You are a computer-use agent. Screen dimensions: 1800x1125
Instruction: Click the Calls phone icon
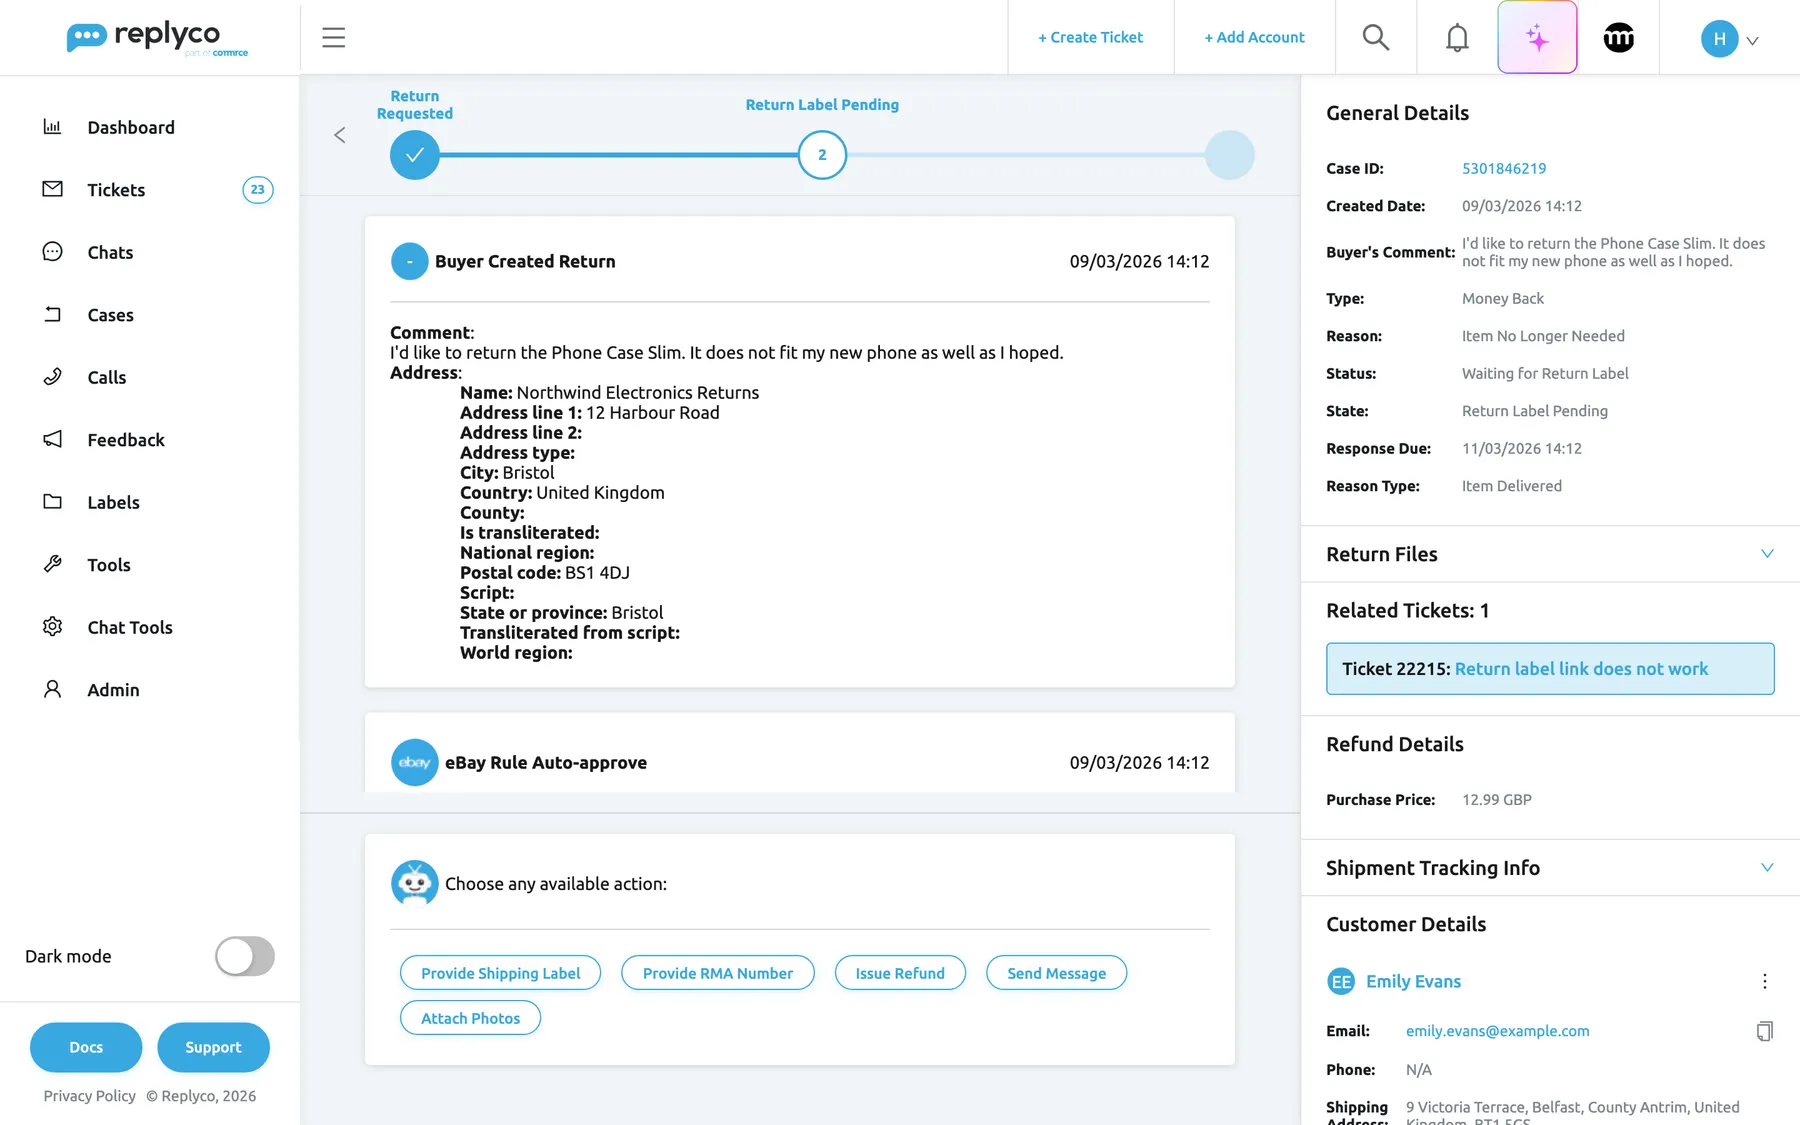[x=52, y=377]
